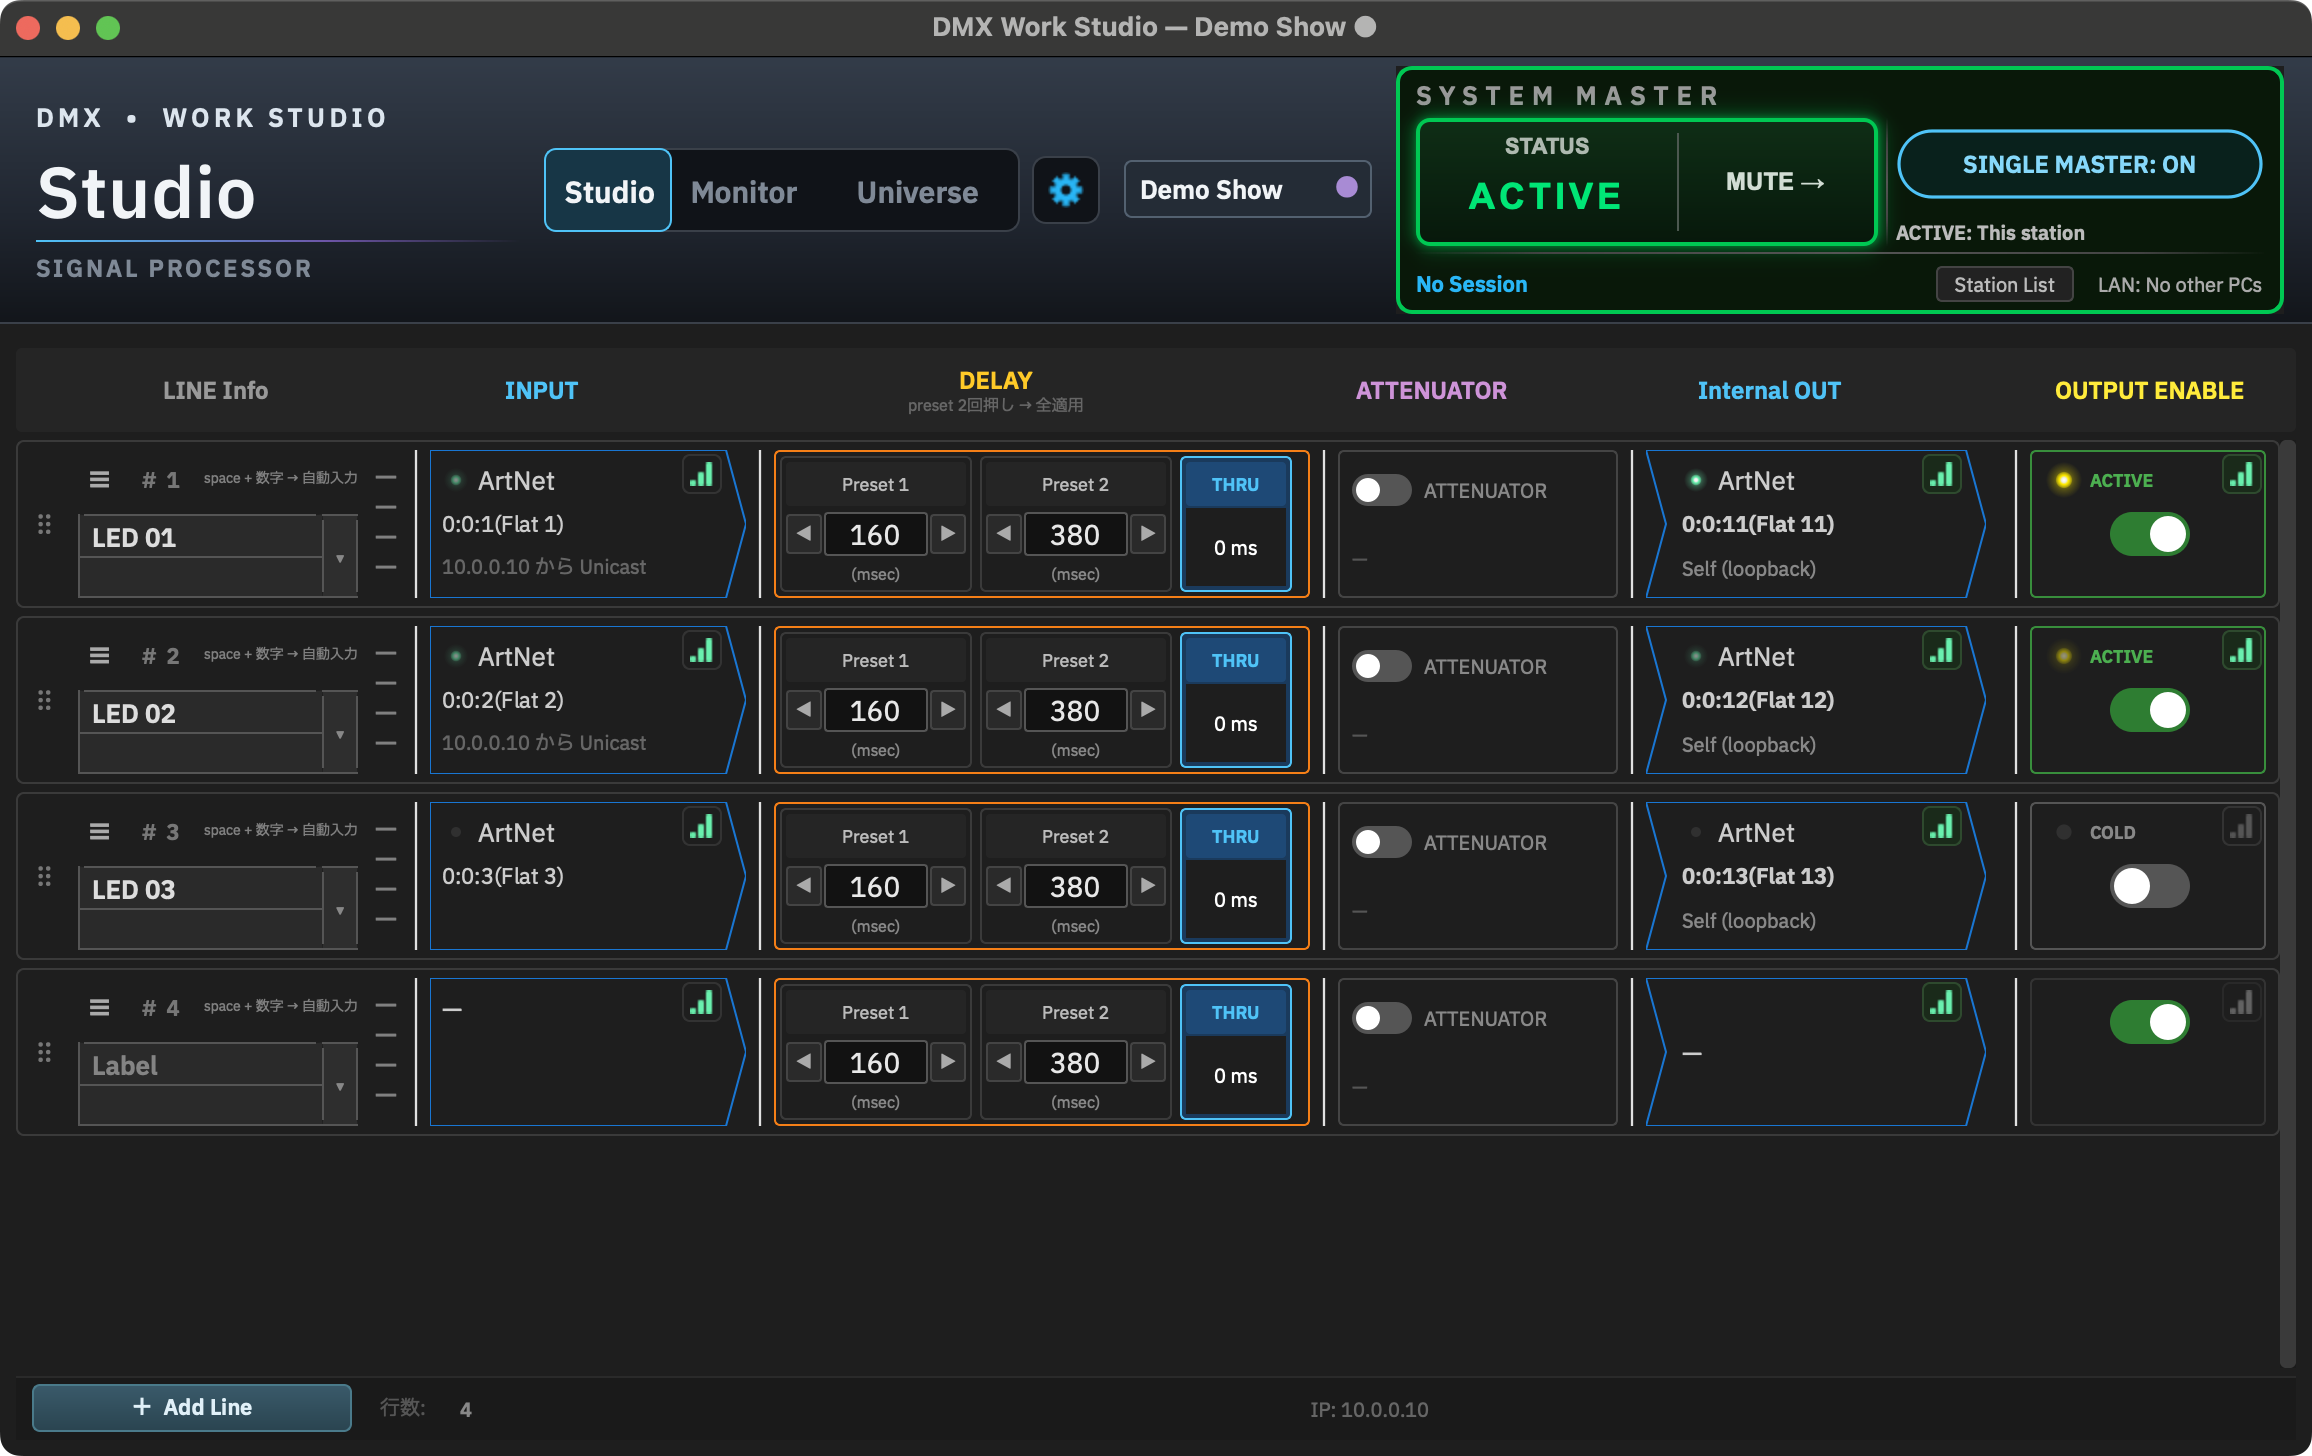Expand label dropdown arrow for line #4

[x=340, y=1086]
